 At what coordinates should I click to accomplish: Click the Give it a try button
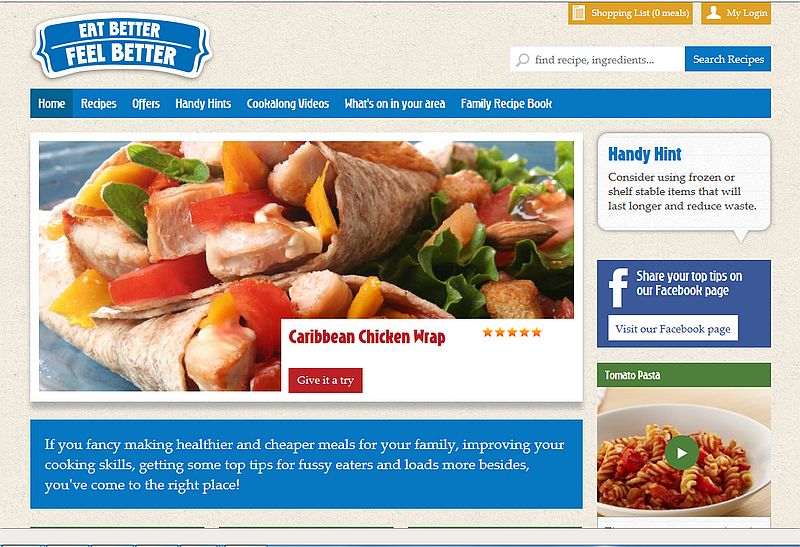tap(326, 380)
